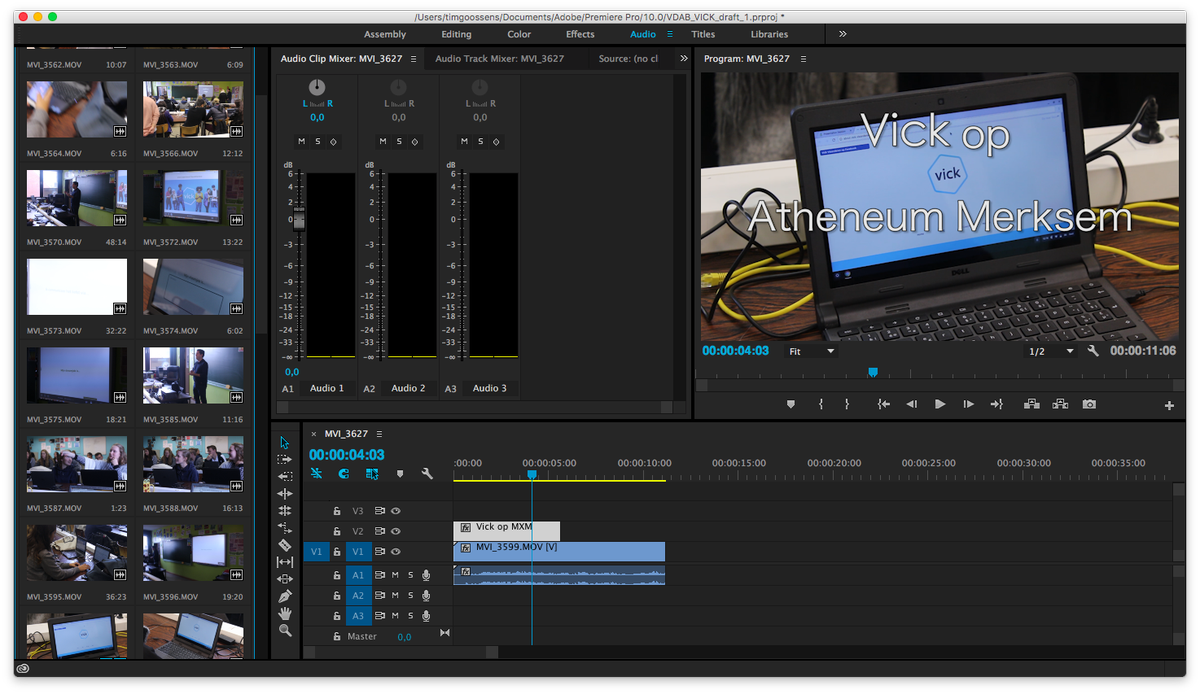
Task: Toggle lock on track V3
Action: pos(337,511)
